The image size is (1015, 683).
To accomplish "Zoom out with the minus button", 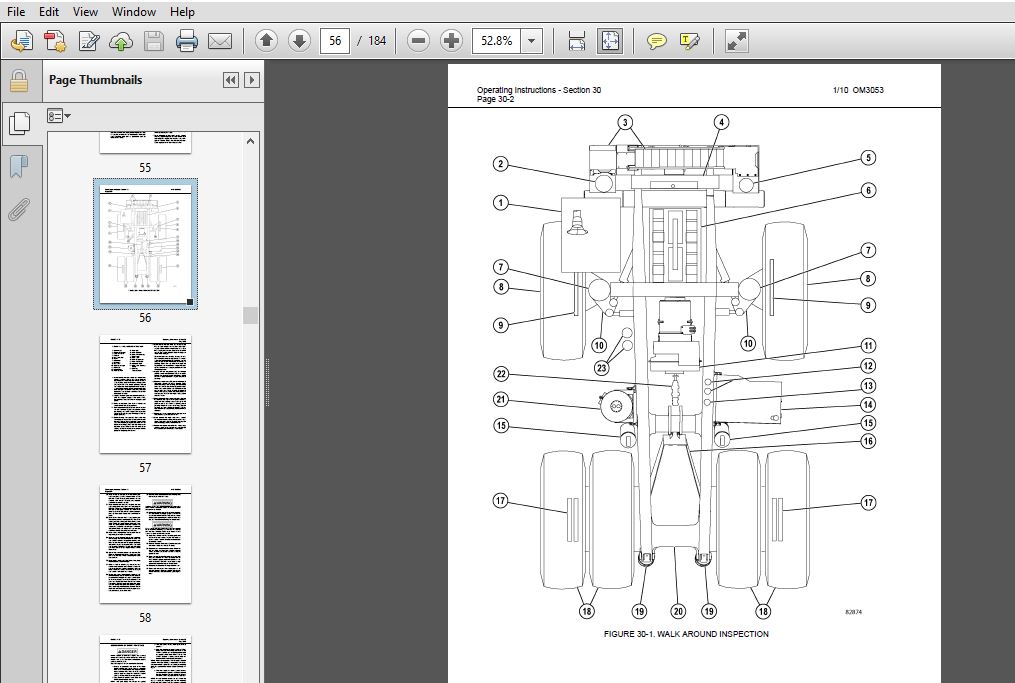I will pos(418,41).
